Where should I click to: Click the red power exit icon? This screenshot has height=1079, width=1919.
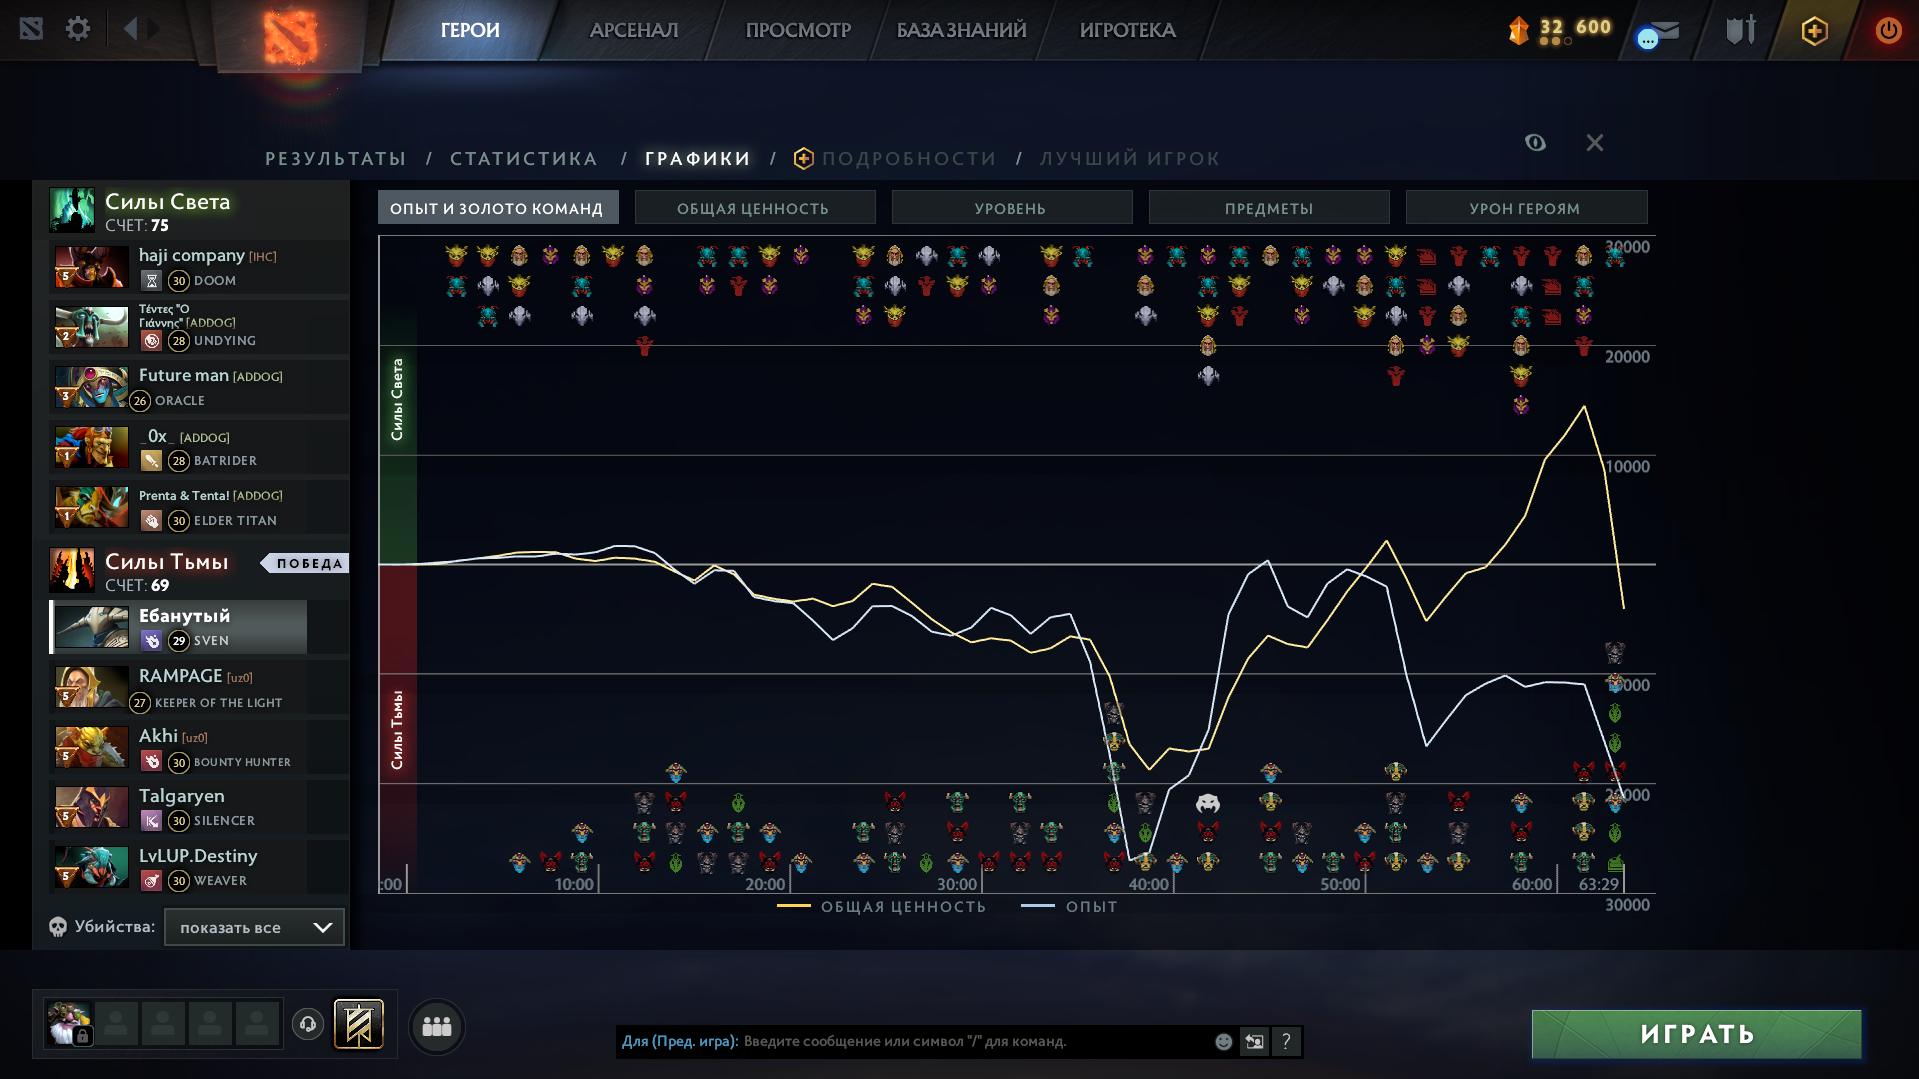click(1888, 30)
